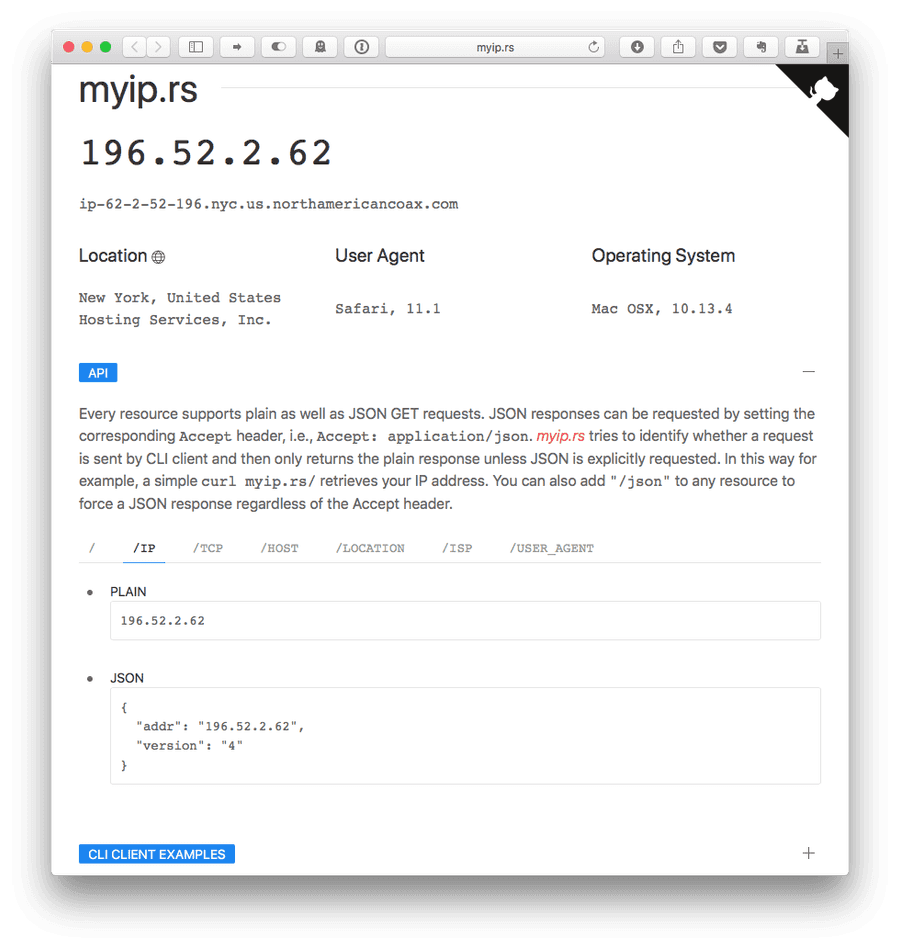Switch to the /HOST tab

click(279, 548)
